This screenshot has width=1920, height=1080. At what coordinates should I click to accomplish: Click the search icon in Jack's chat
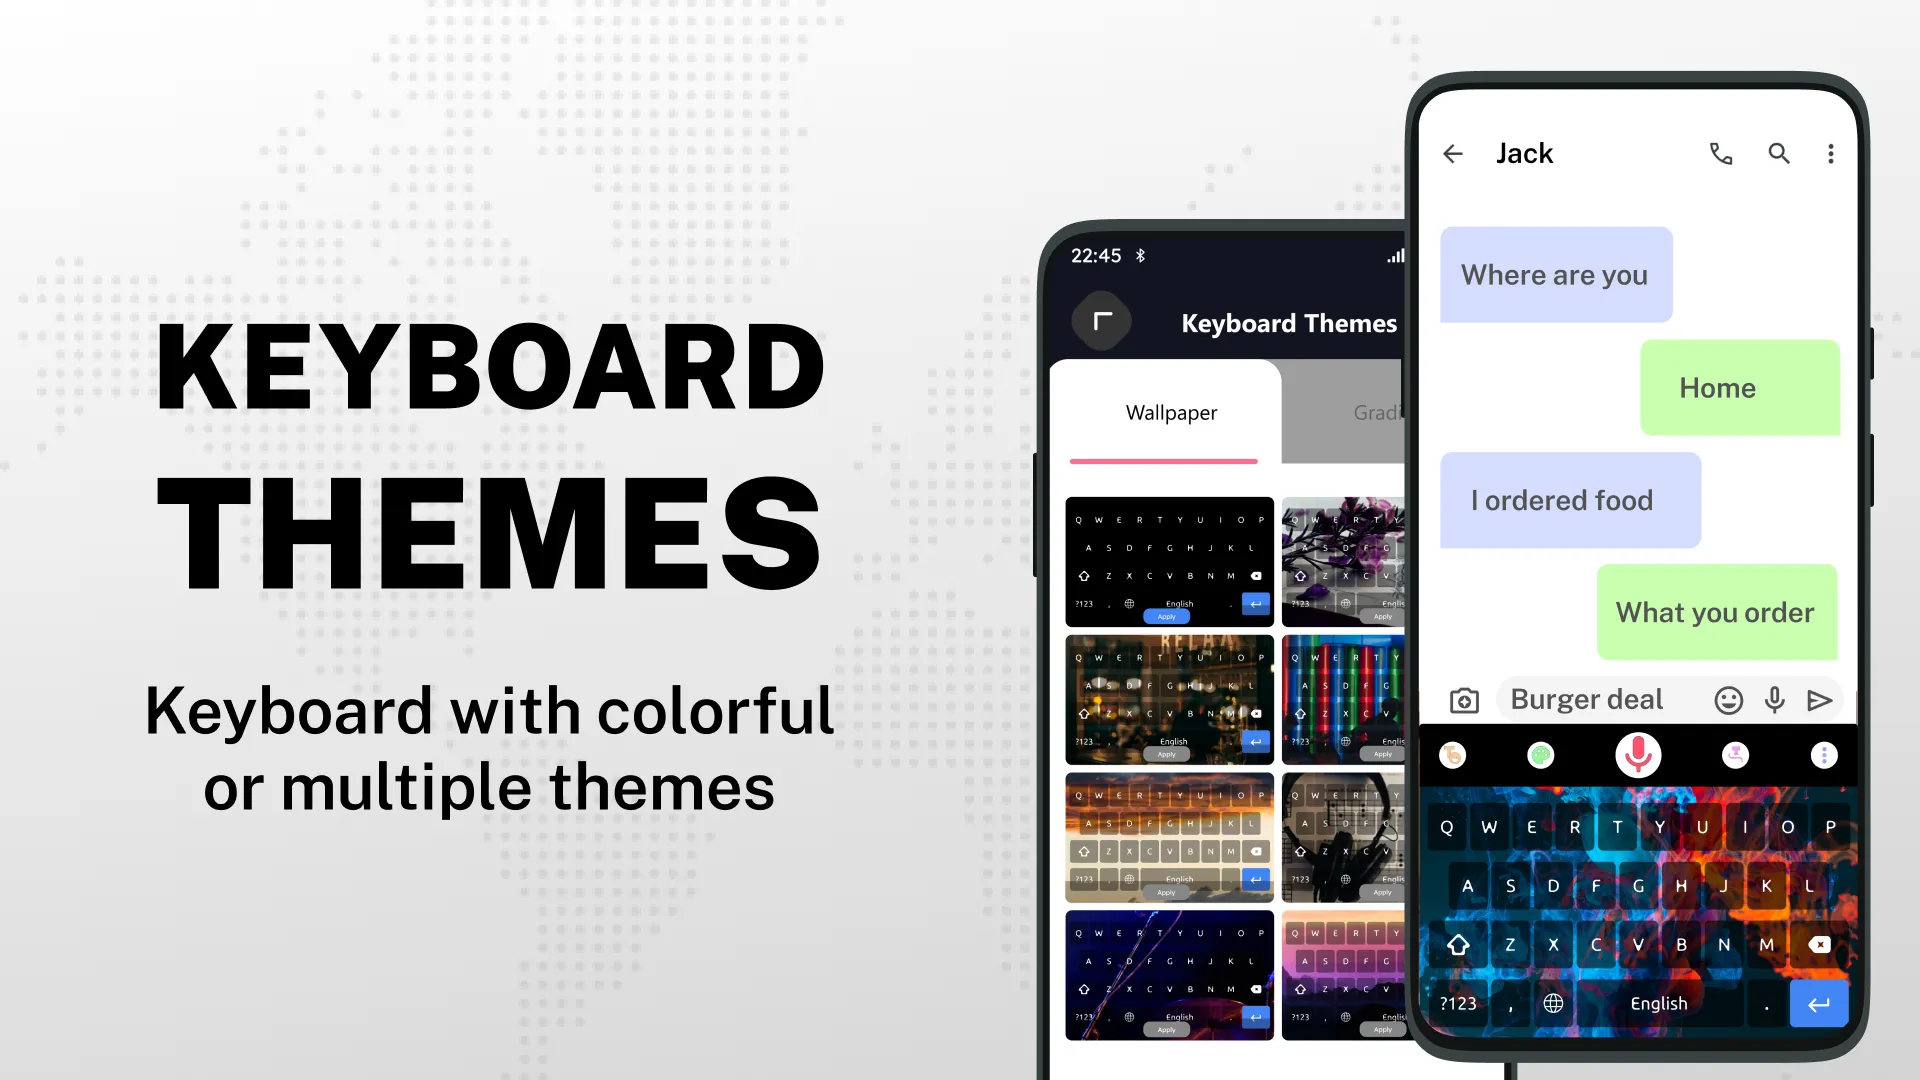point(1779,153)
